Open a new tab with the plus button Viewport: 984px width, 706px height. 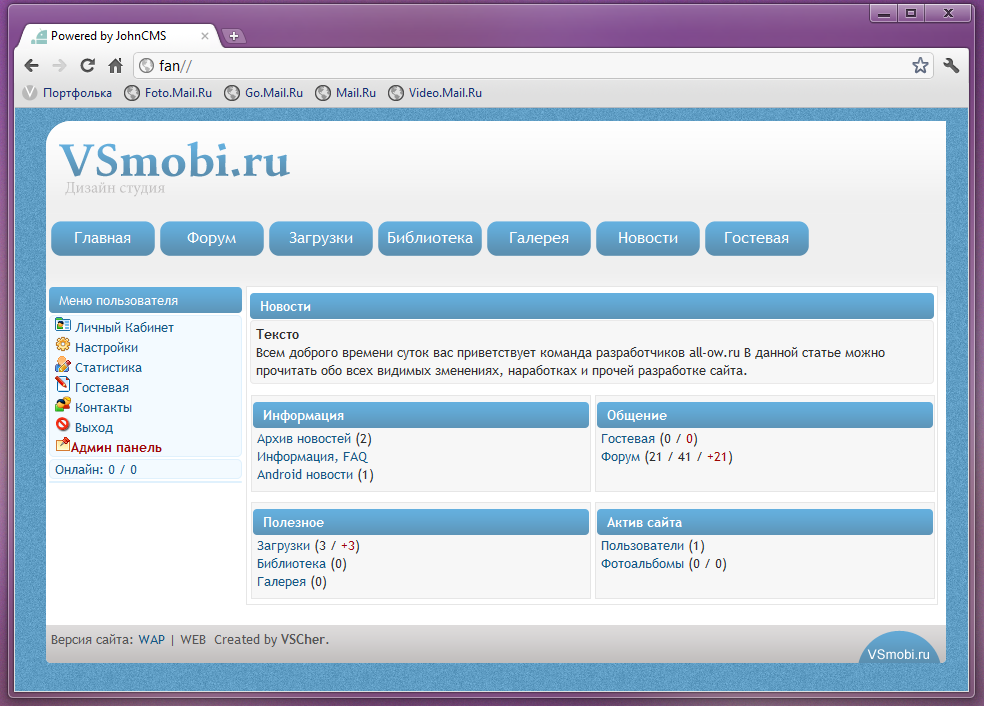(x=233, y=36)
